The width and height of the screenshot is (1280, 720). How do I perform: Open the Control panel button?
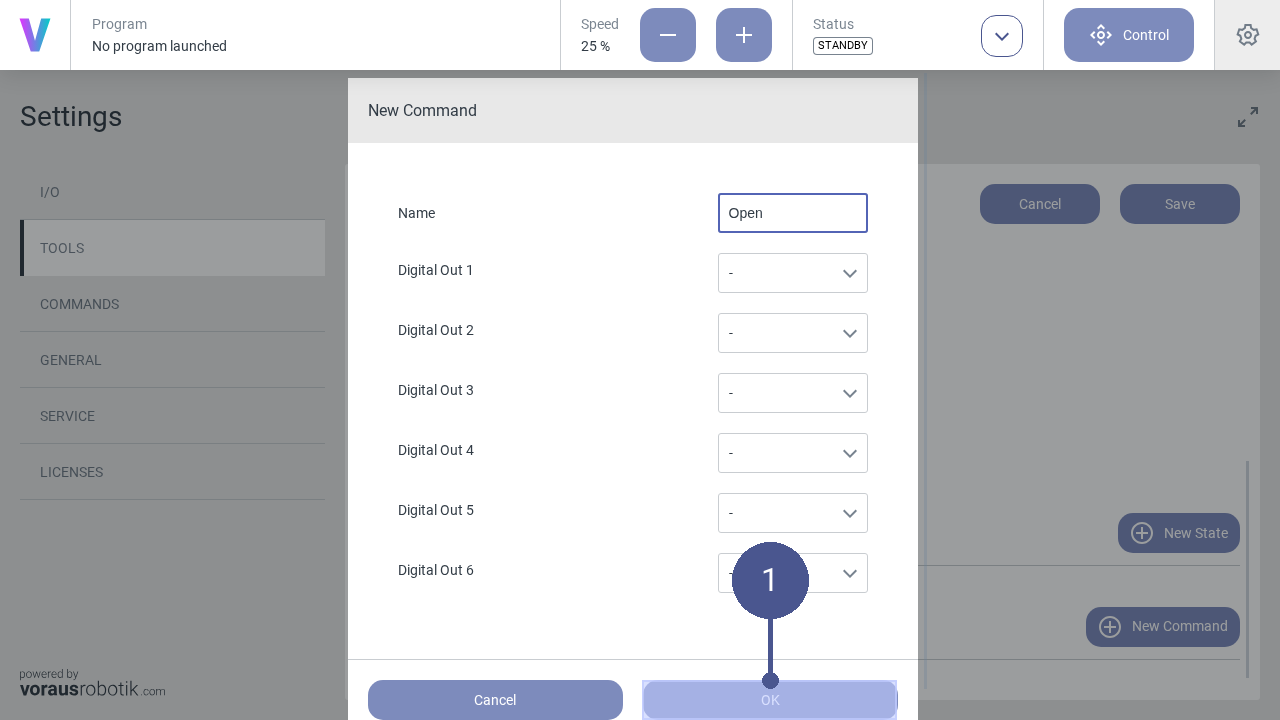coord(1129,35)
